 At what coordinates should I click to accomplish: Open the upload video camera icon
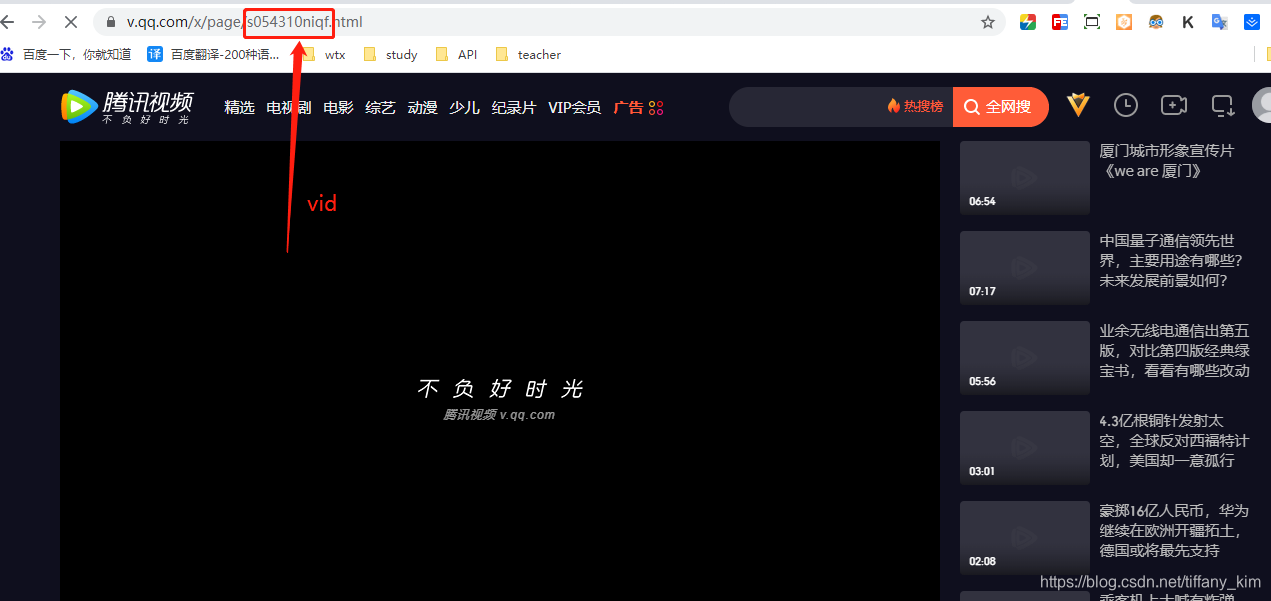pos(1173,105)
